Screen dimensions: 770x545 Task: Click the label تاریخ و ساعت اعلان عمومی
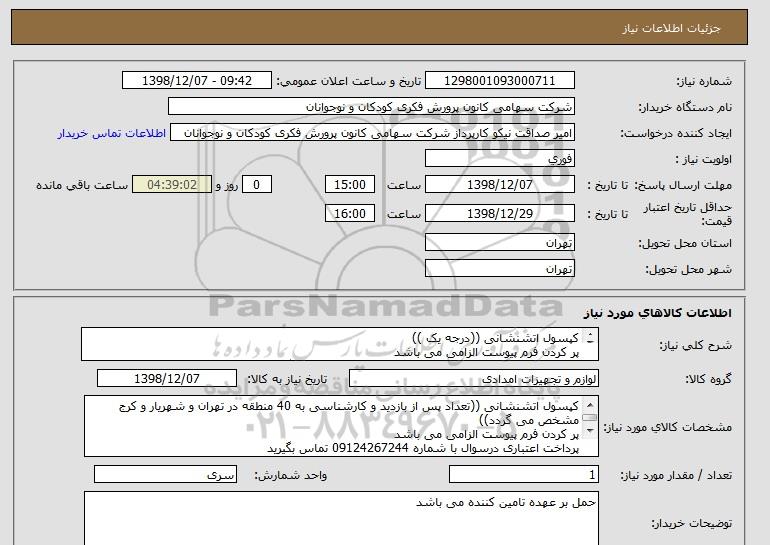349,81
